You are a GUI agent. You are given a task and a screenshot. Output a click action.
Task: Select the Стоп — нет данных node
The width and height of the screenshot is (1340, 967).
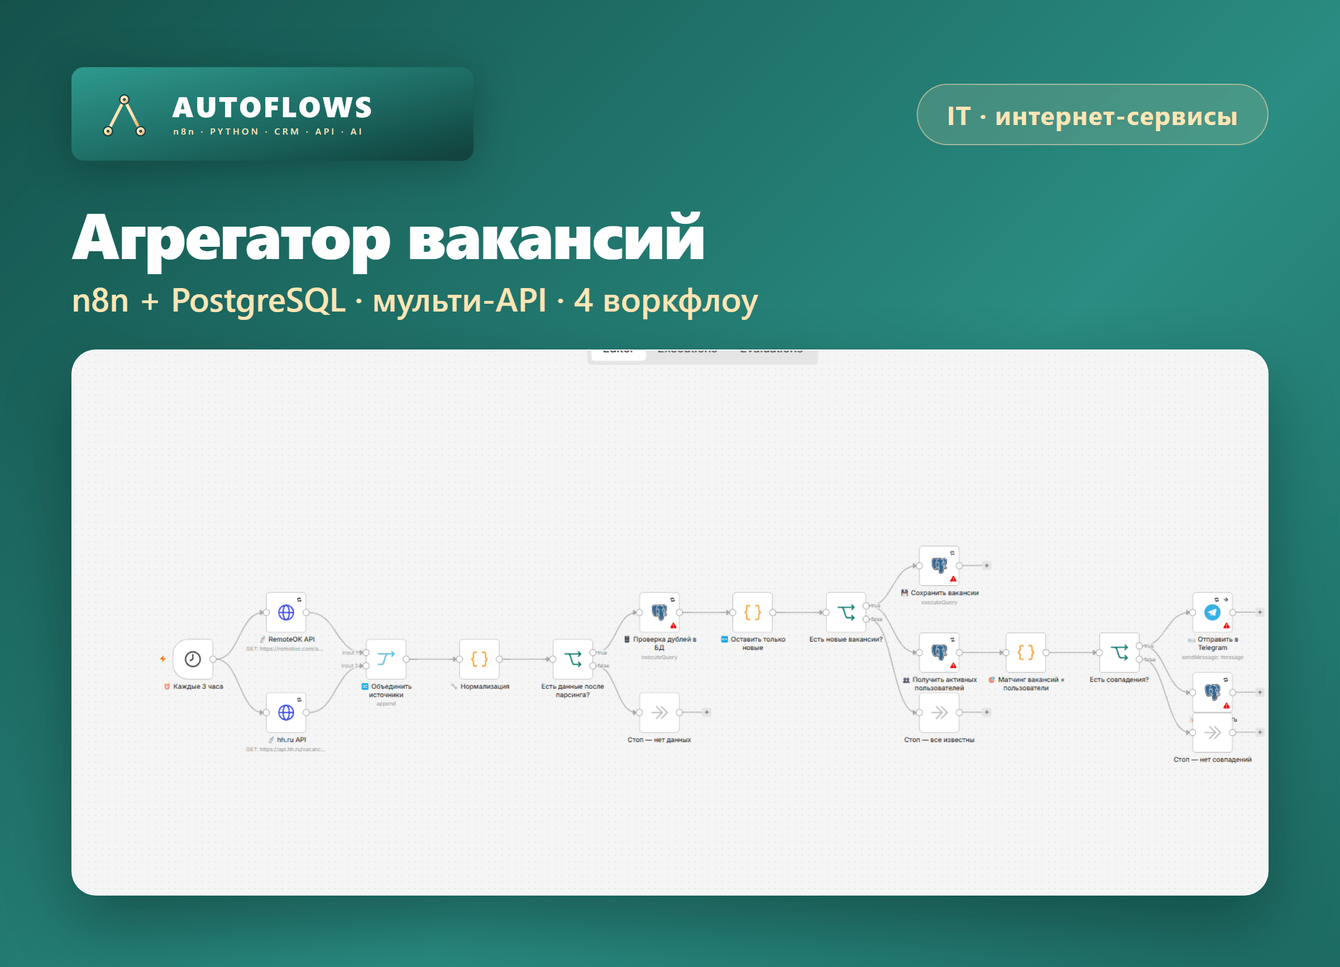[659, 712]
